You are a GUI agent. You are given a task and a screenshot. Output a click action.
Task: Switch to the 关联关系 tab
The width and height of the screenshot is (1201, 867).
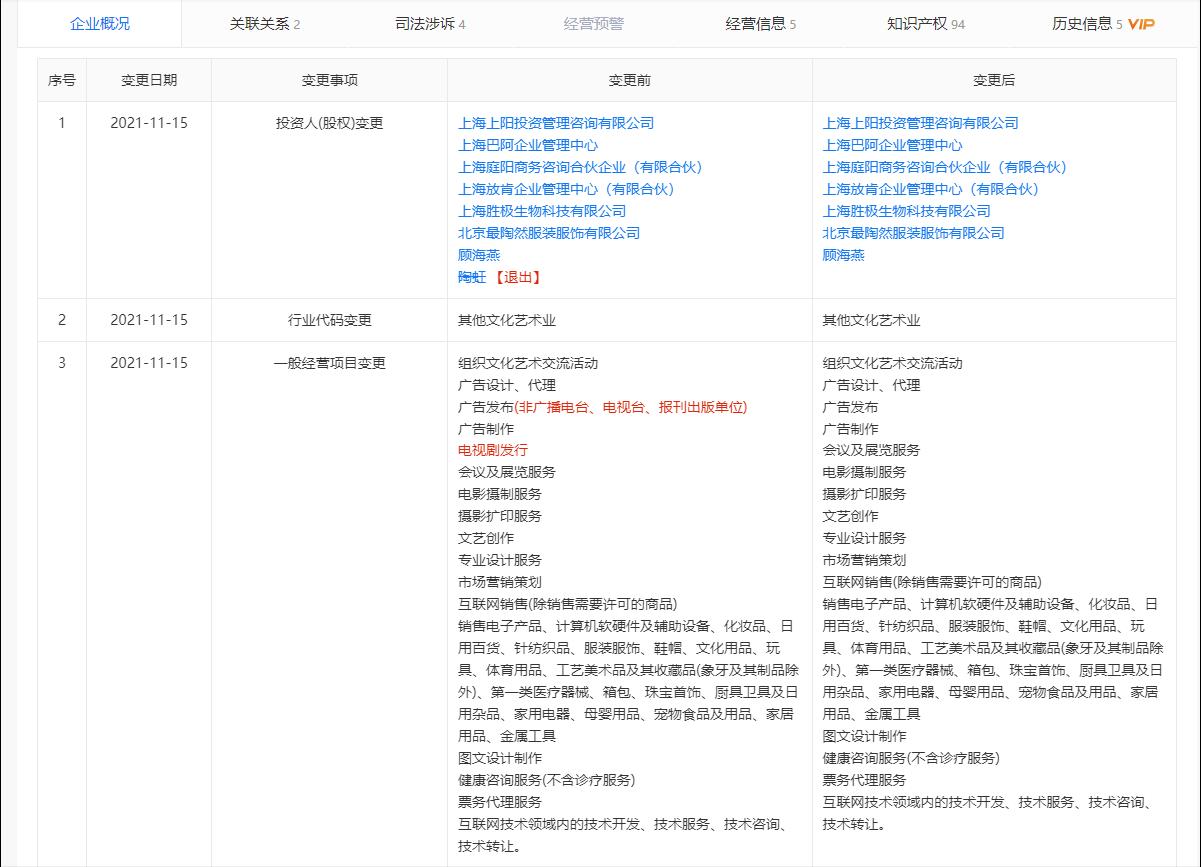256,24
